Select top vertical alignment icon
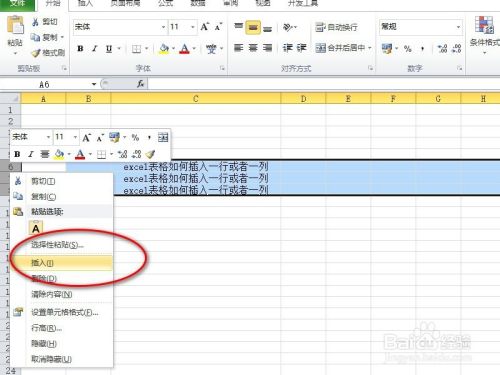Screen dimensions: 500x375 238,26
